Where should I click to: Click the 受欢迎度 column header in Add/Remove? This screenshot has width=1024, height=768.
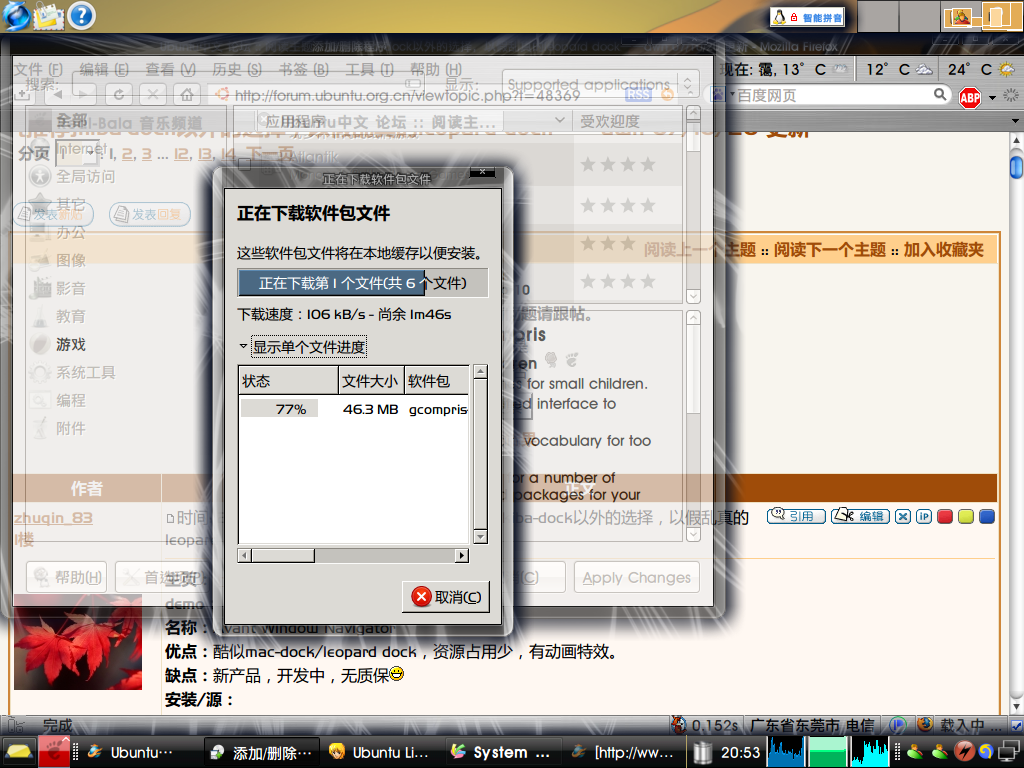click(x=627, y=121)
